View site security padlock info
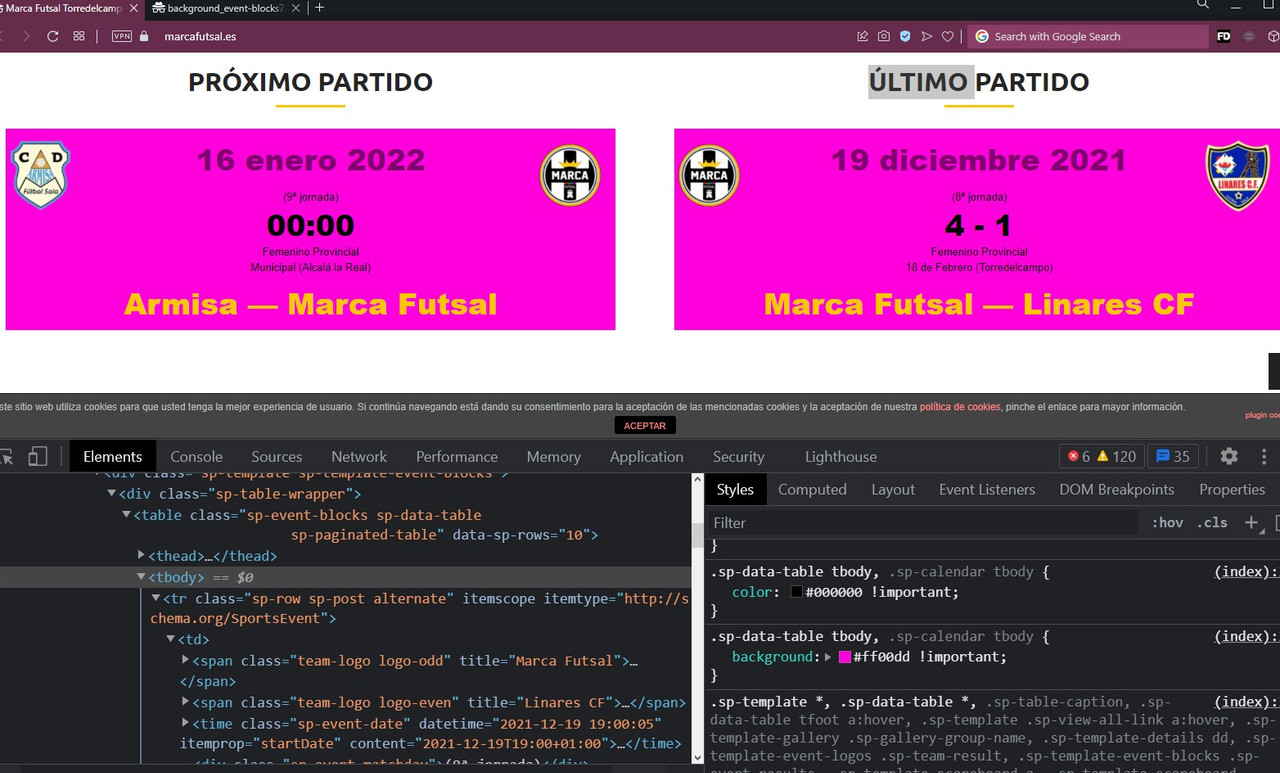This screenshot has height=773, width=1280. (x=144, y=36)
